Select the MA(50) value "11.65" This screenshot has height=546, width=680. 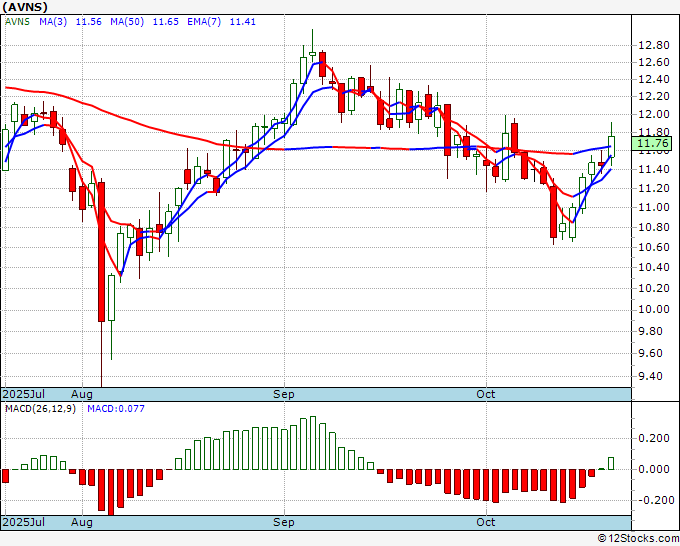pyautogui.click(x=166, y=22)
